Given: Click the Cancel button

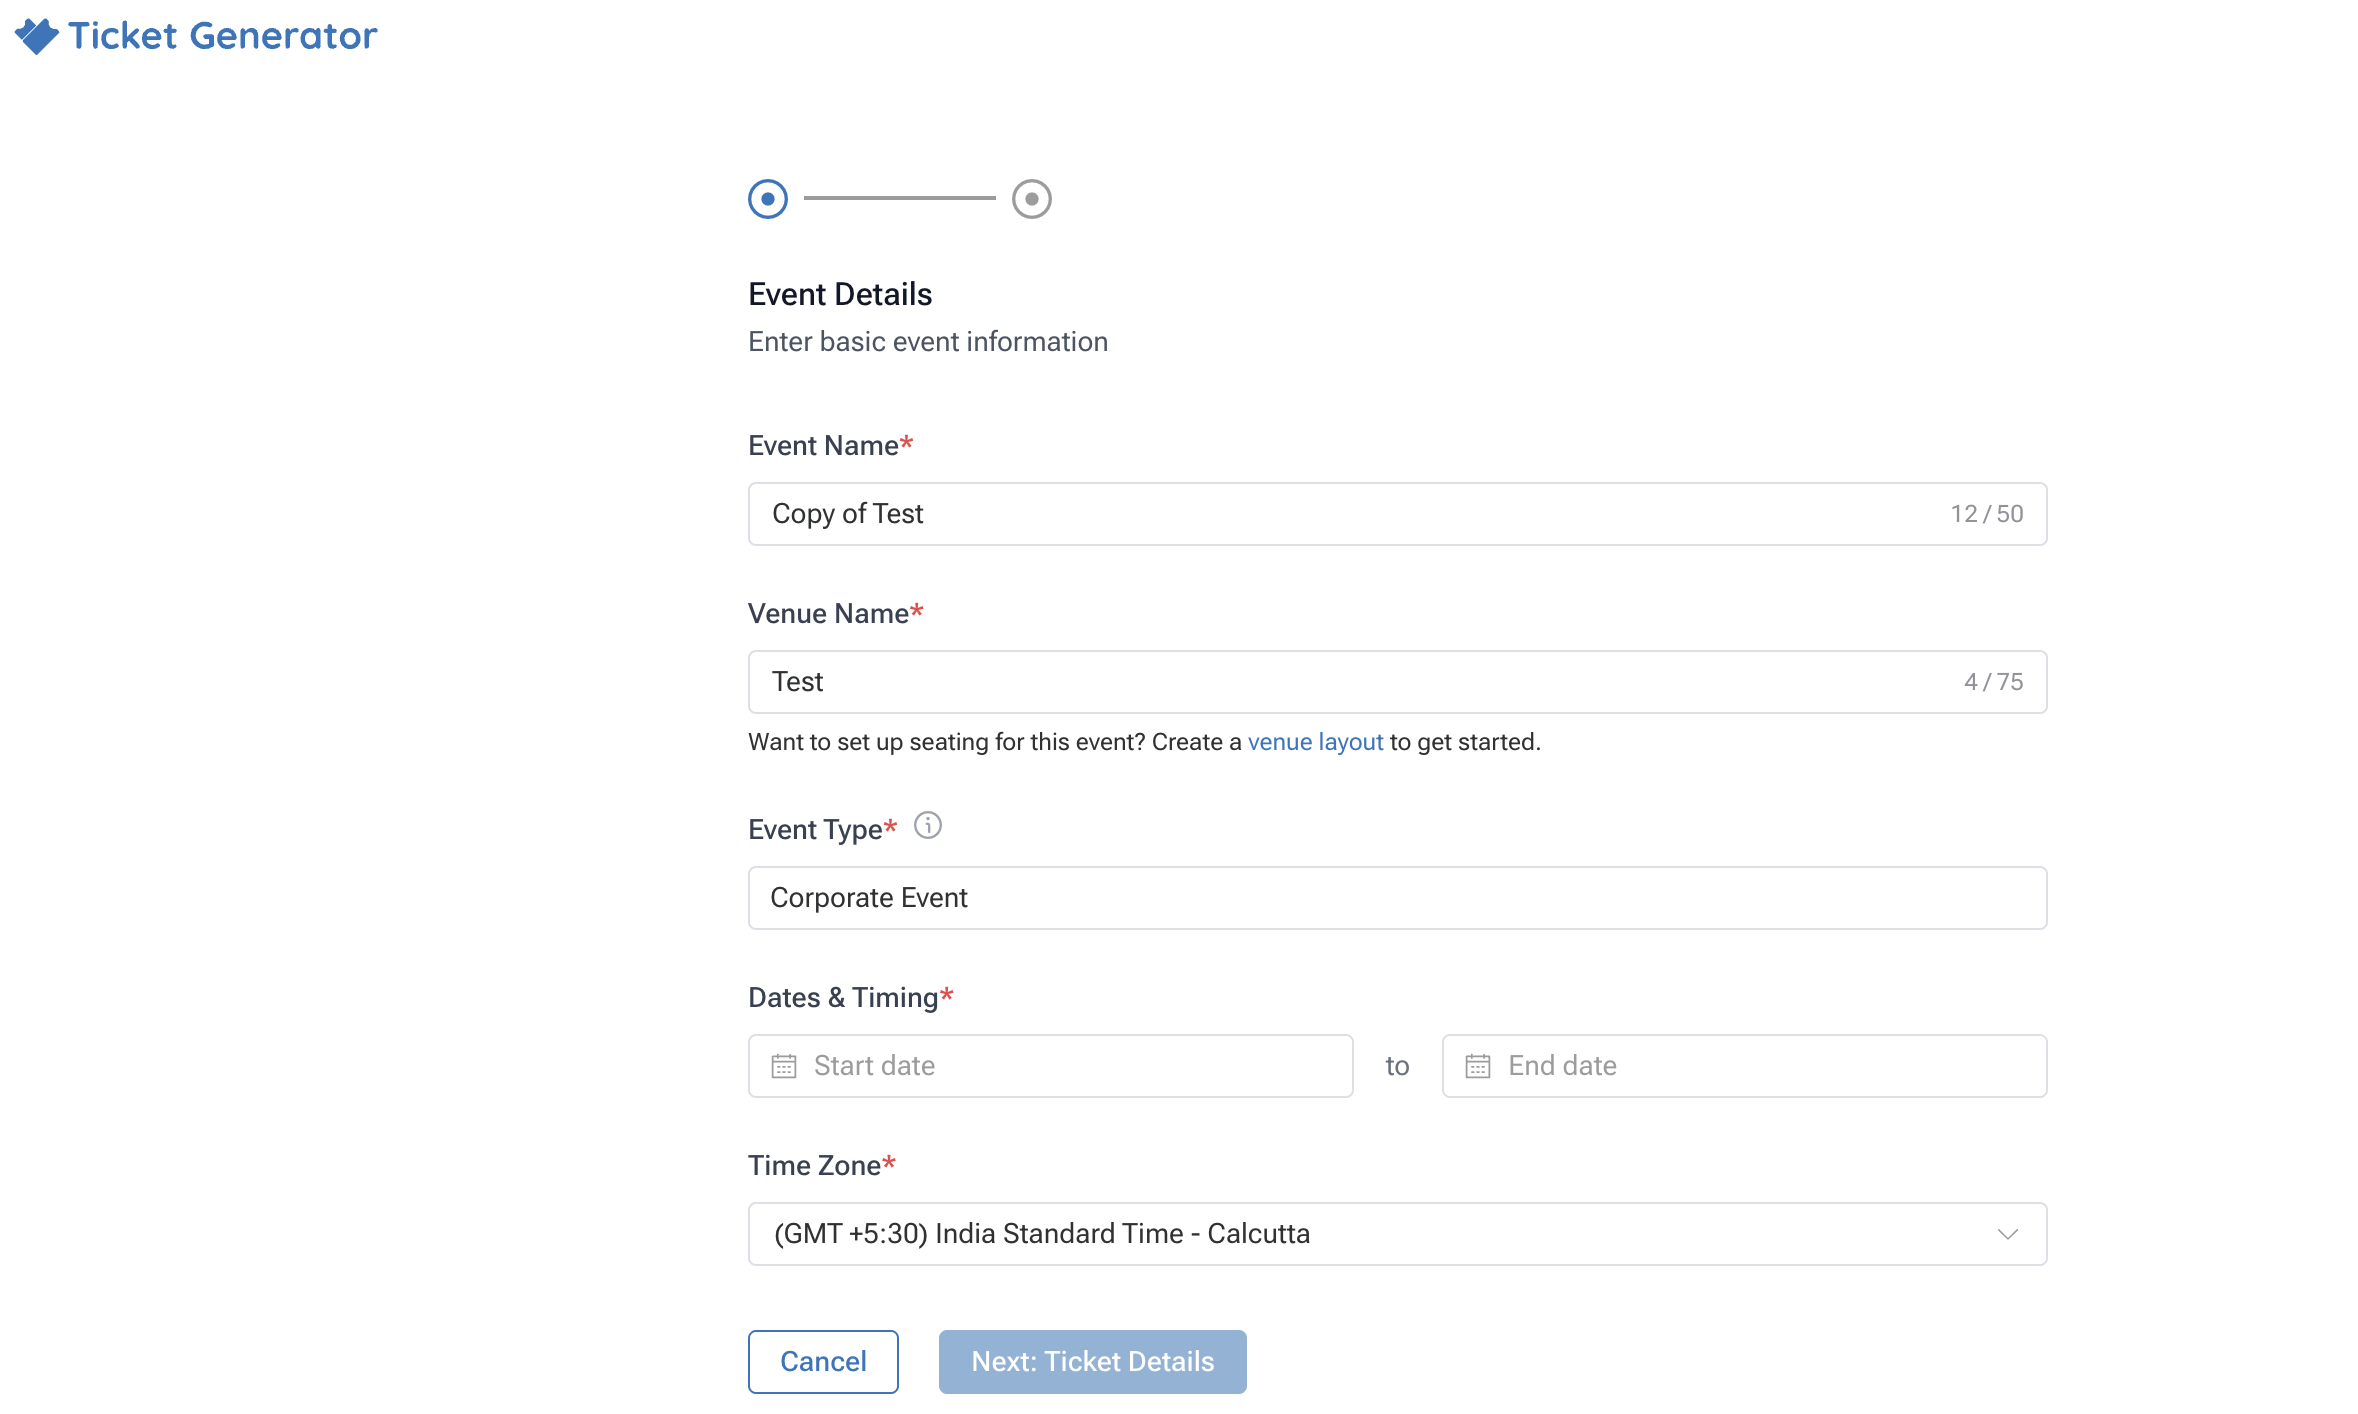Looking at the screenshot, I should (x=823, y=1362).
